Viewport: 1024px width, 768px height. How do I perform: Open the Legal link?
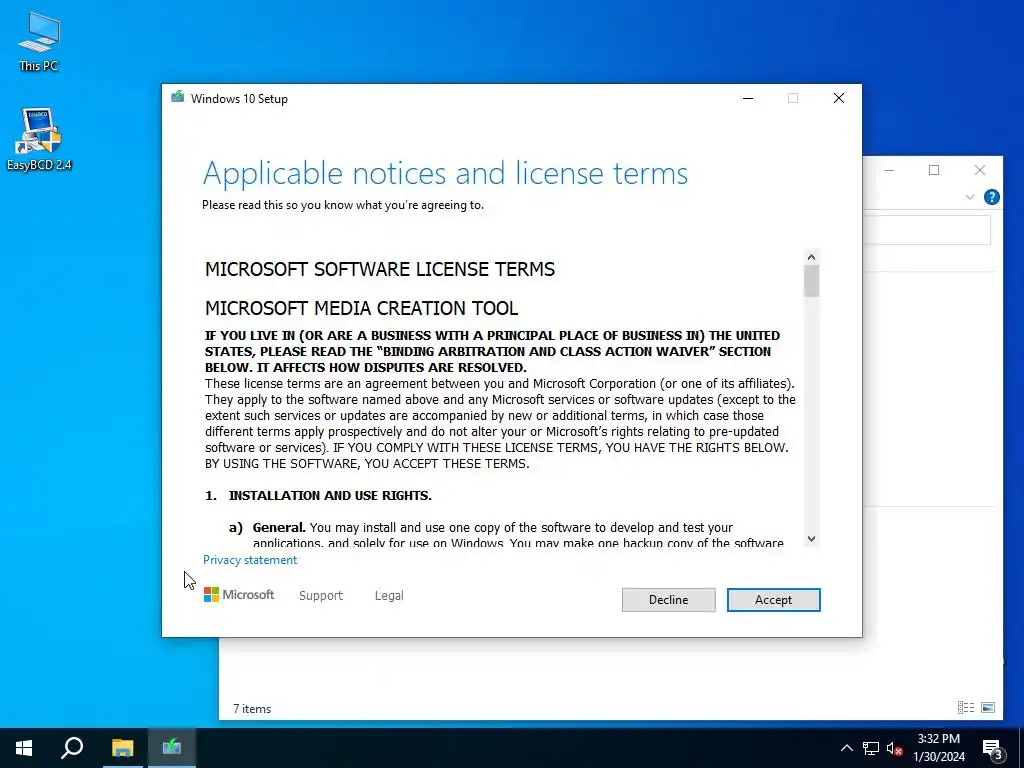pyautogui.click(x=389, y=596)
